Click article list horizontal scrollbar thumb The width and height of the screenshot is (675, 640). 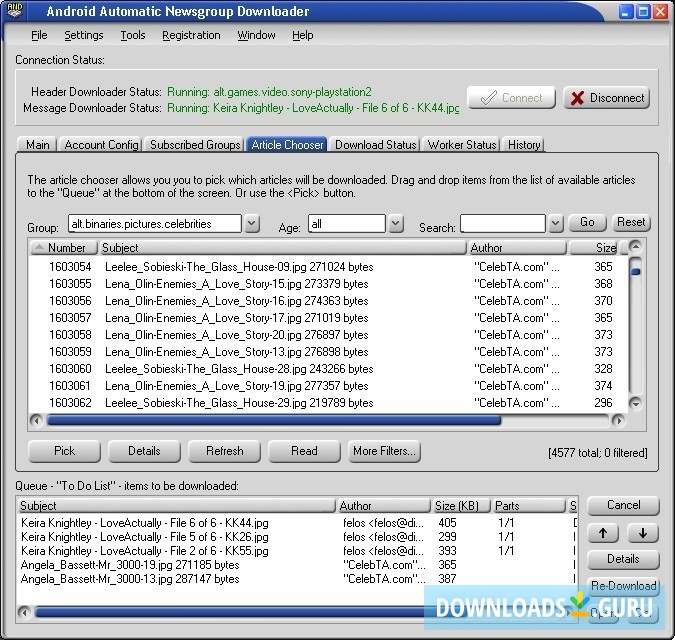(x=274, y=420)
